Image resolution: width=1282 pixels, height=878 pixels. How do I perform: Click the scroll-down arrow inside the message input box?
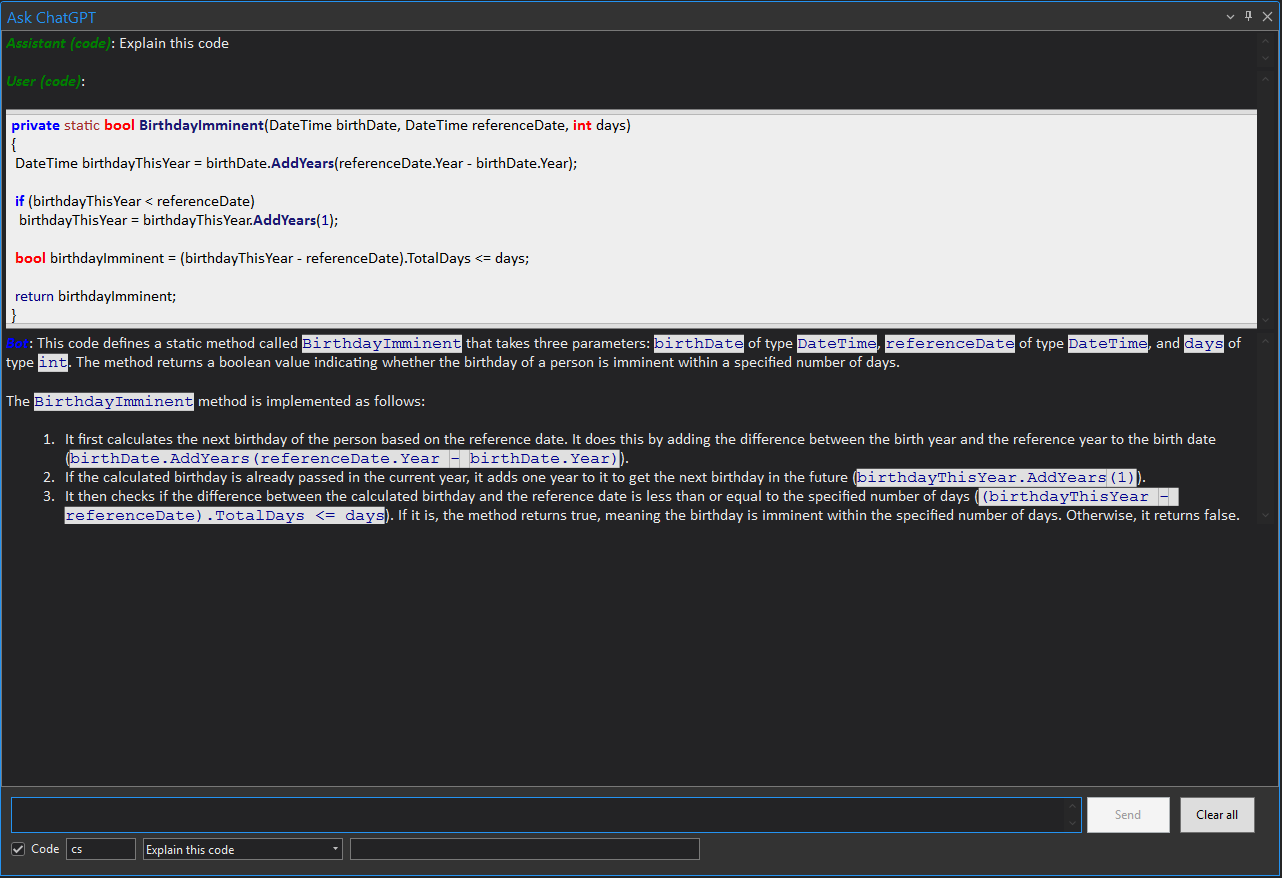pos(1073,824)
